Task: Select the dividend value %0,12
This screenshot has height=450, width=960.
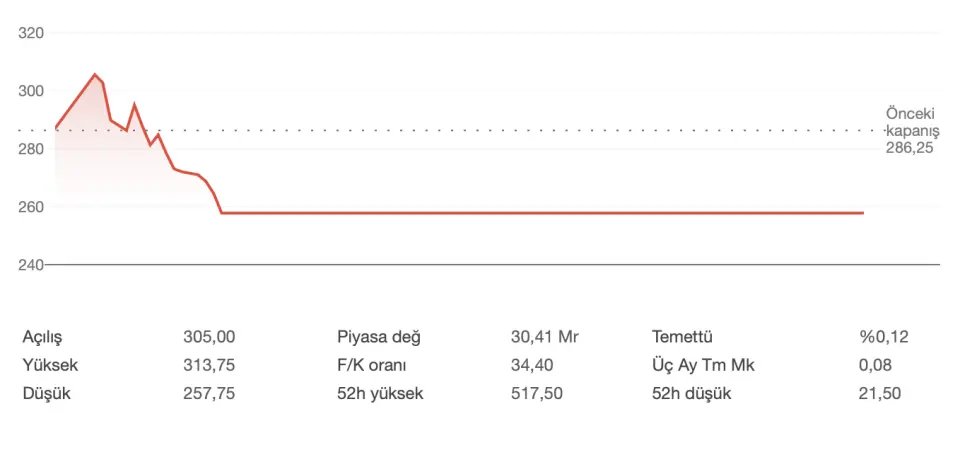Action: click(883, 337)
